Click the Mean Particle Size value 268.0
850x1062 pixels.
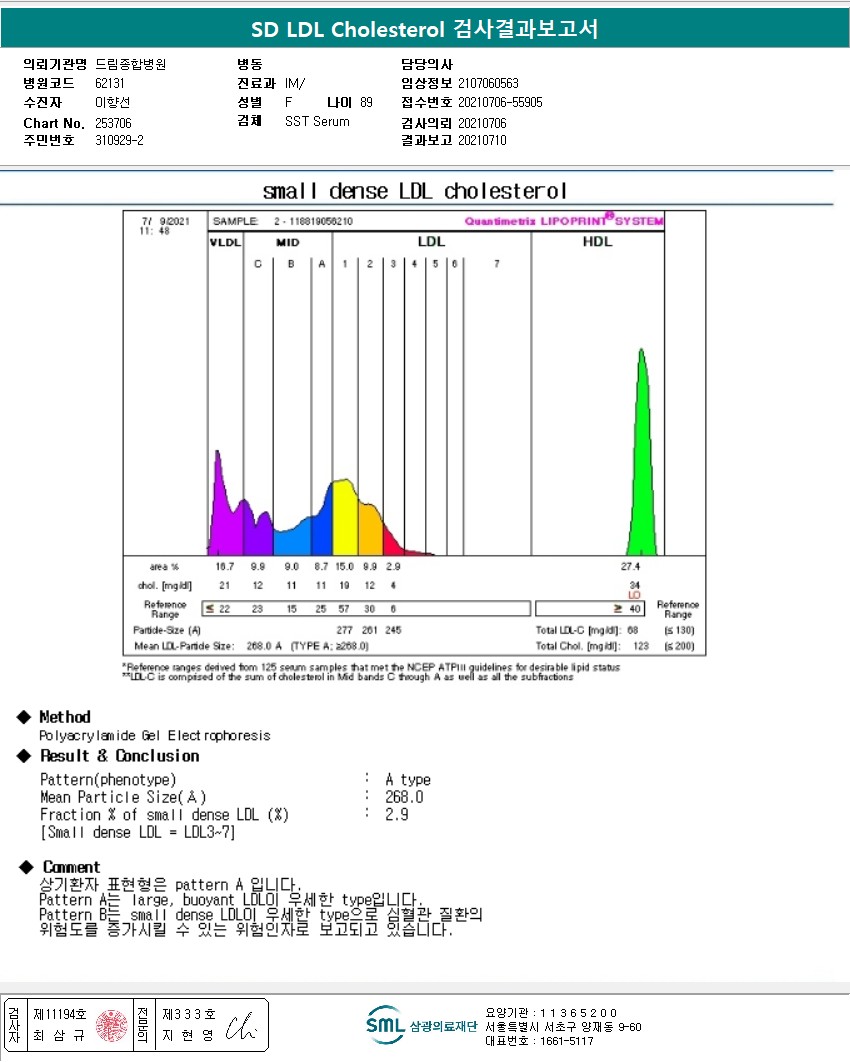coord(404,797)
